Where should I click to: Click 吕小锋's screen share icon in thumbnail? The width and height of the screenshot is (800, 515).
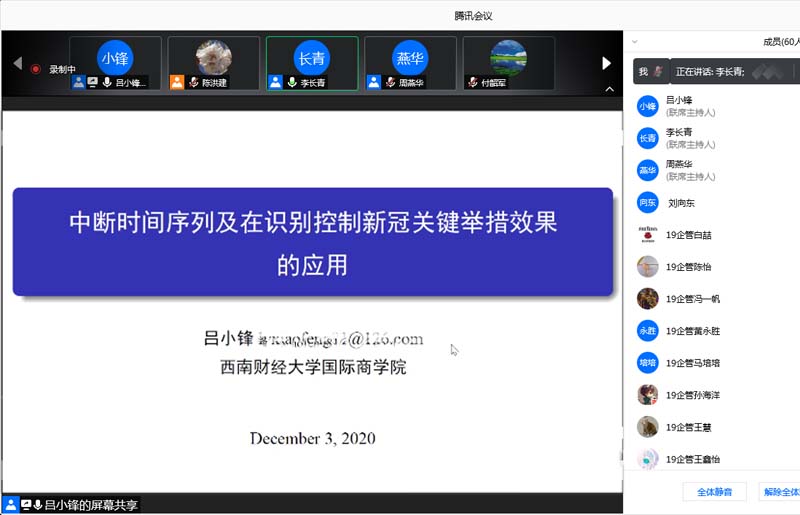(93, 82)
